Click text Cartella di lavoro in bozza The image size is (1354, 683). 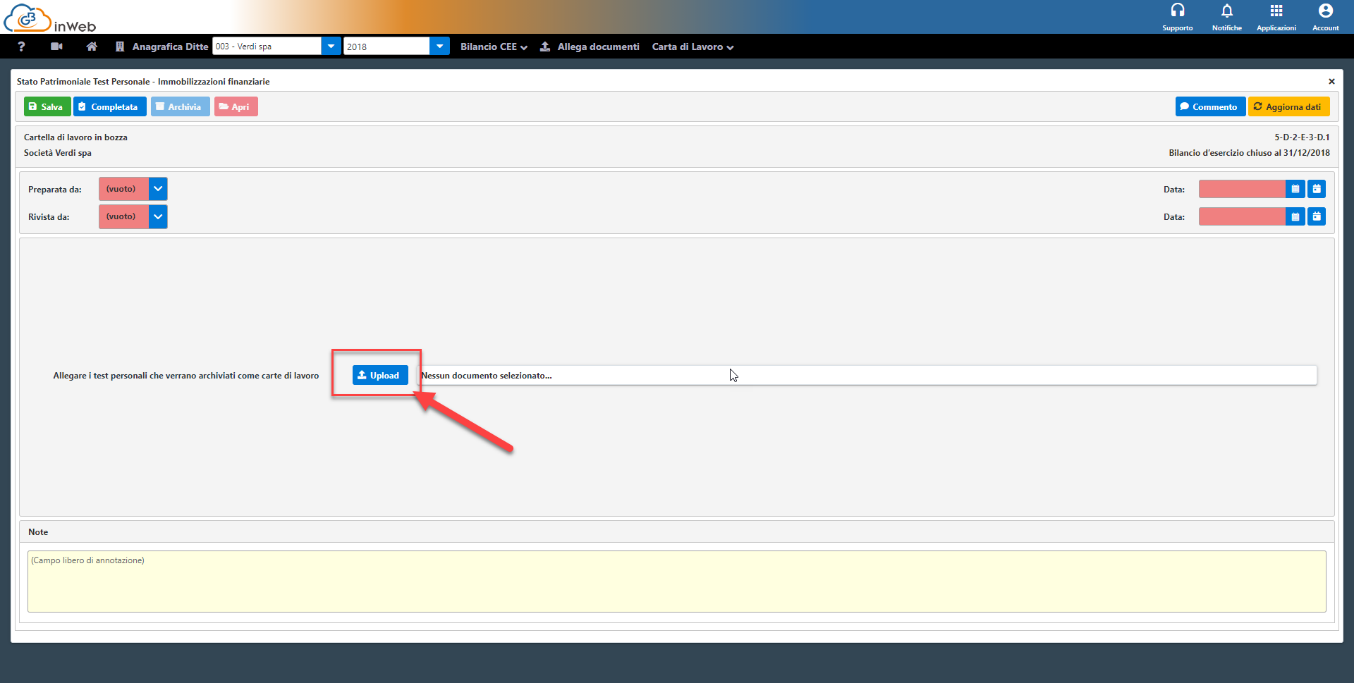[x=76, y=137]
